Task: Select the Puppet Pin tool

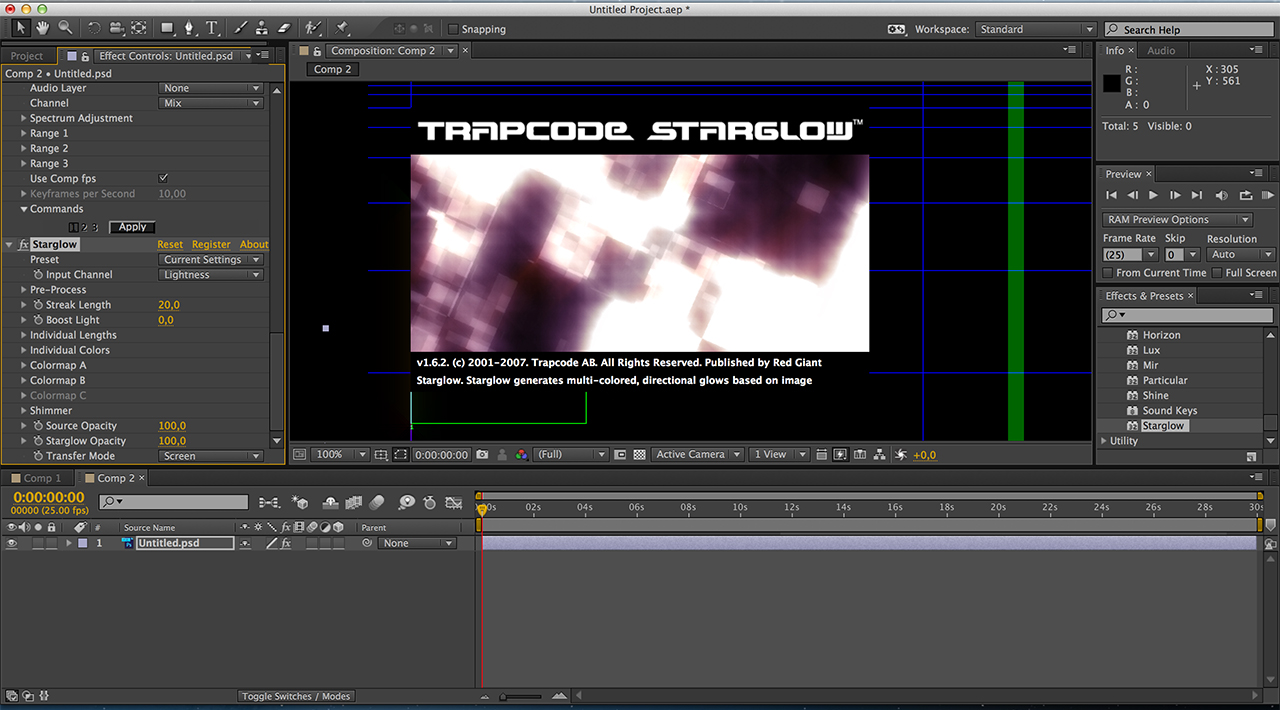Action: pos(342,28)
